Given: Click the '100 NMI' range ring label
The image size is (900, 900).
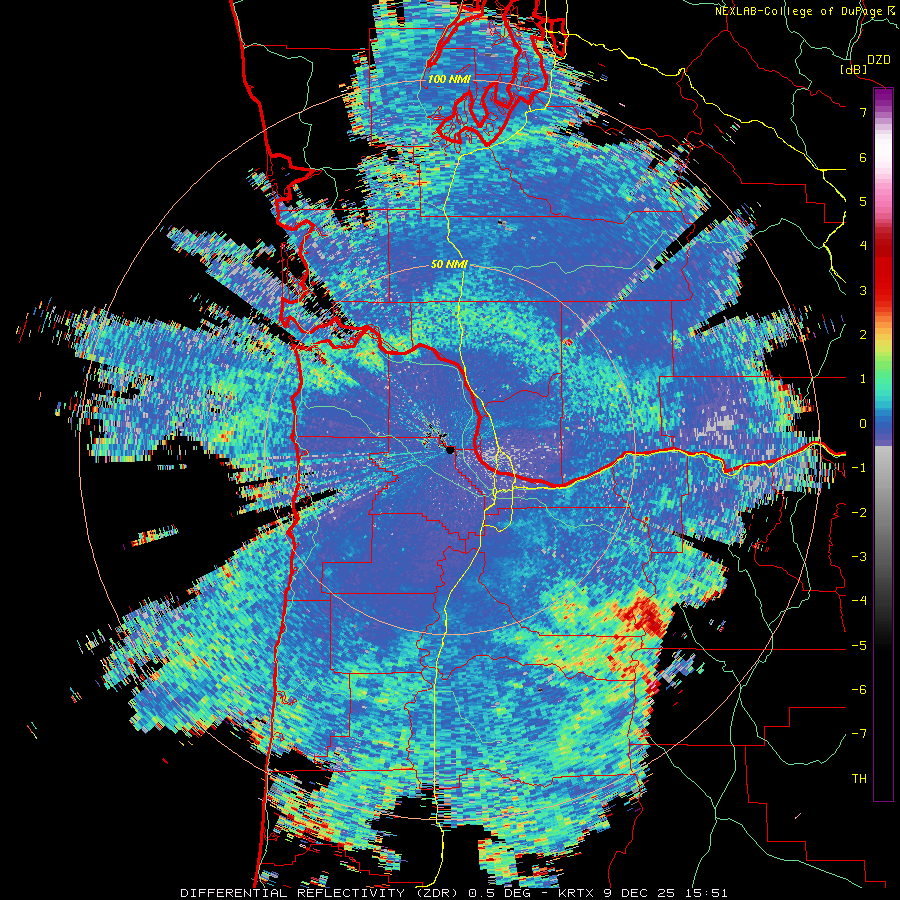Looking at the screenshot, I should [449, 79].
